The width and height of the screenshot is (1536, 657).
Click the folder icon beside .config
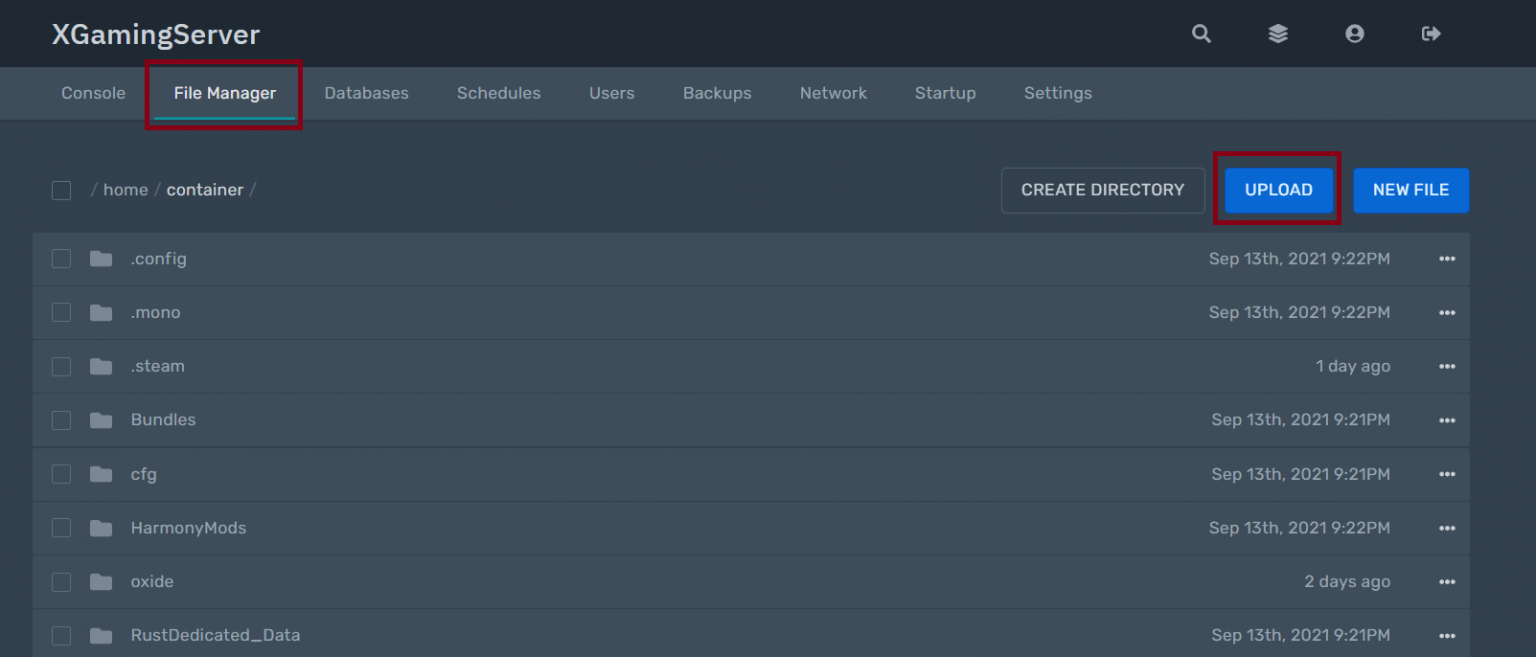tap(100, 258)
